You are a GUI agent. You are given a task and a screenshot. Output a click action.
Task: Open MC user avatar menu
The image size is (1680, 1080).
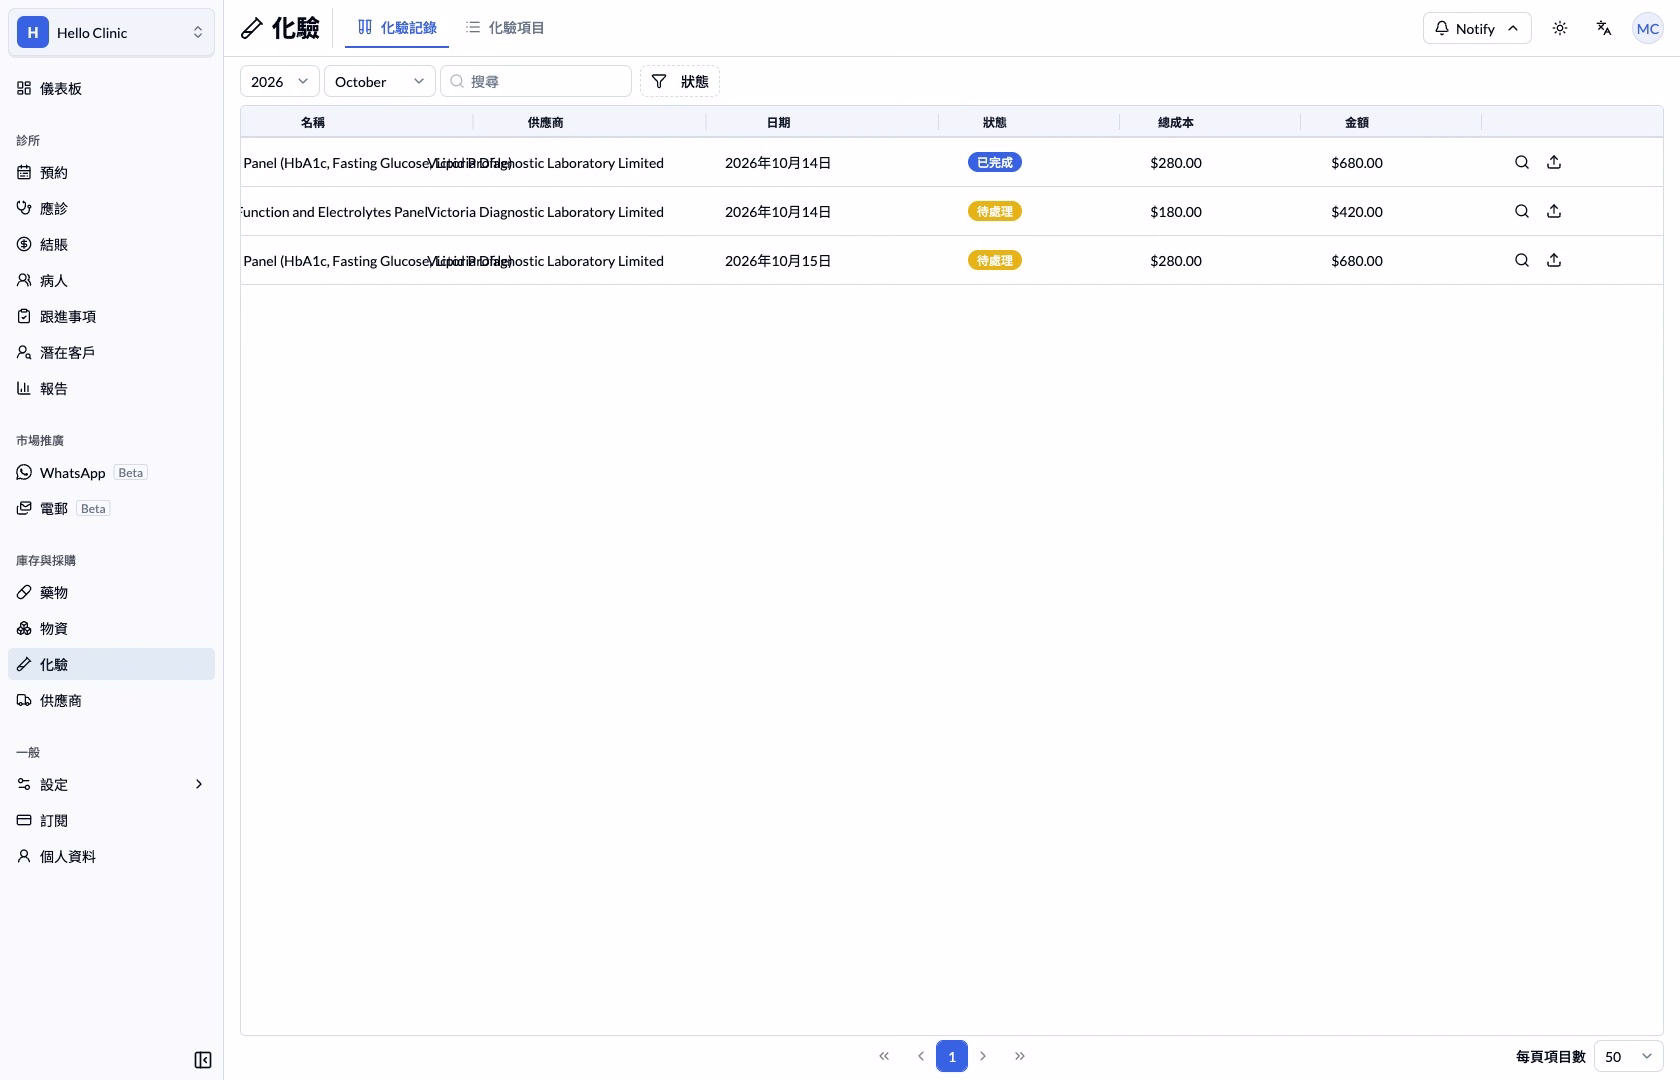(1648, 28)
